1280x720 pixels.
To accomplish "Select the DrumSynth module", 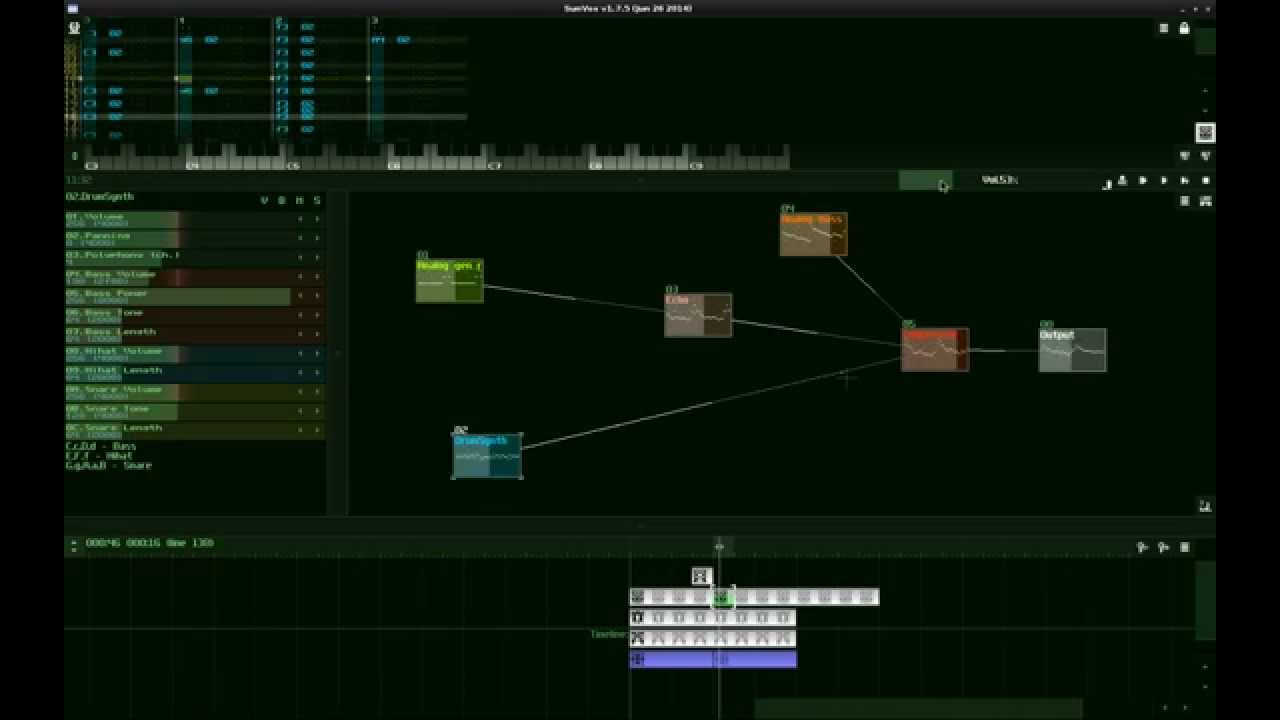I will click(487, 456).
